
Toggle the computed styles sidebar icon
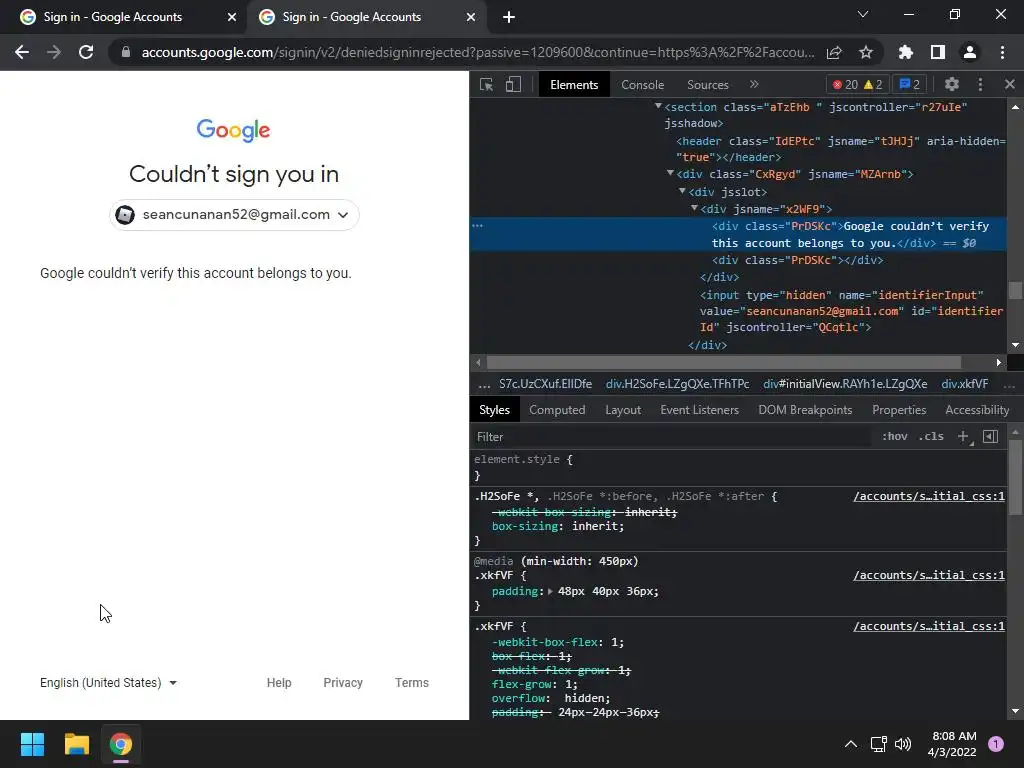click(990, 436)
